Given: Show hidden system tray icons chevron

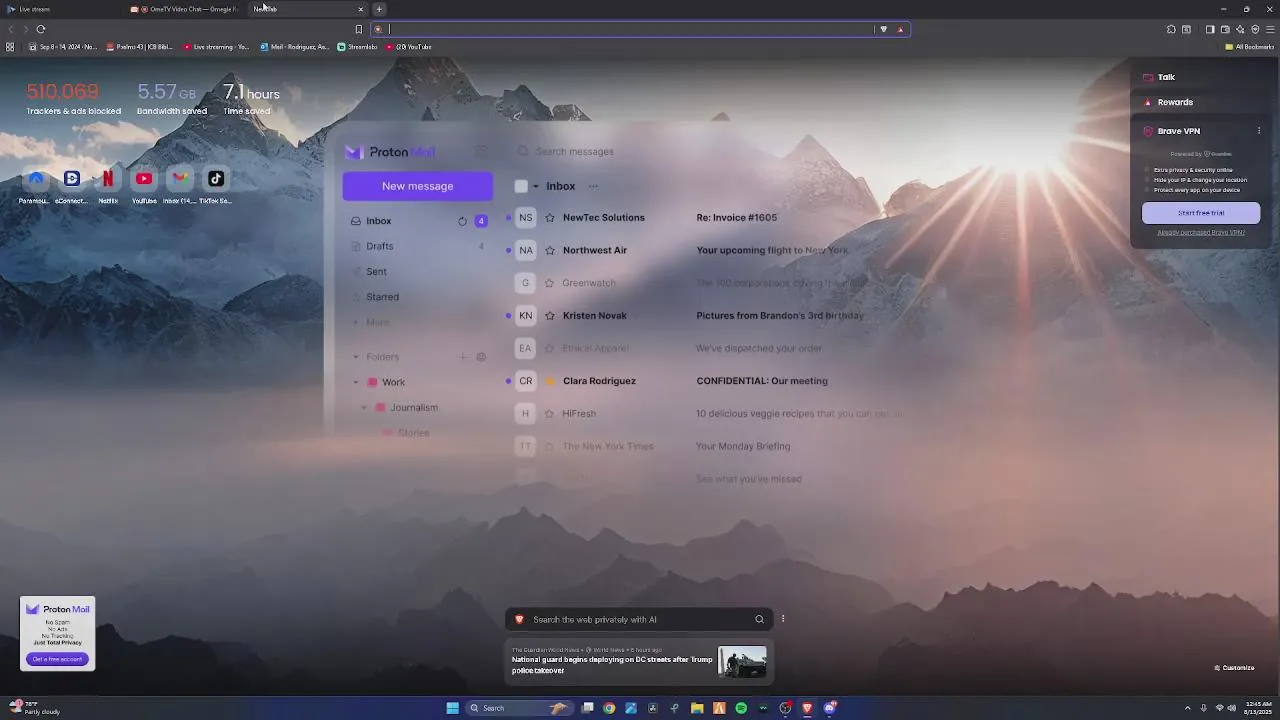Looking at the screenshot, I should pyautogui.click(x=1190, y=708).
